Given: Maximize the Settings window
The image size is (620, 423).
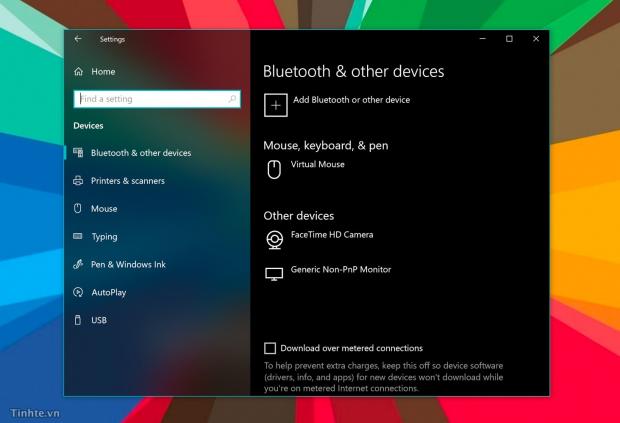Looking at the screenshot, I should point(509,39).
